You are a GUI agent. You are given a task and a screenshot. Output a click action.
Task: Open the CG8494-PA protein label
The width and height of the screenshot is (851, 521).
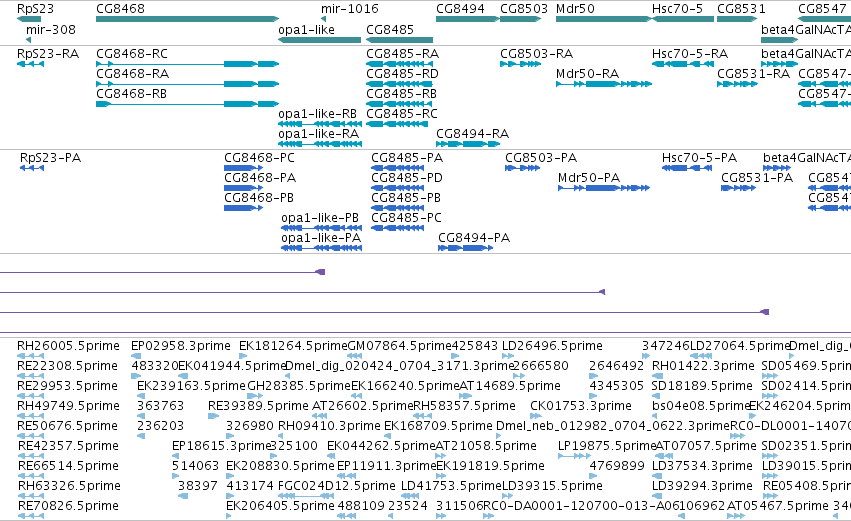pyautogui.click(x=474, y=238)
